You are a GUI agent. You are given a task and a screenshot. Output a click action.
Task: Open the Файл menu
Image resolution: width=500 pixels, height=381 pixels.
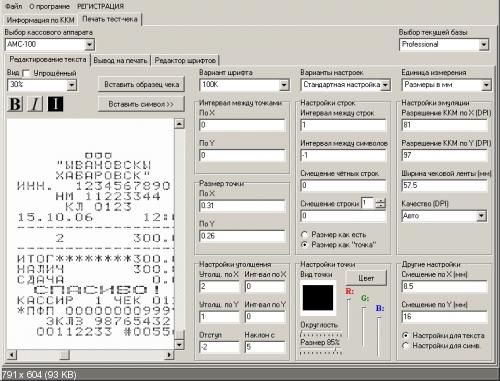14,6
